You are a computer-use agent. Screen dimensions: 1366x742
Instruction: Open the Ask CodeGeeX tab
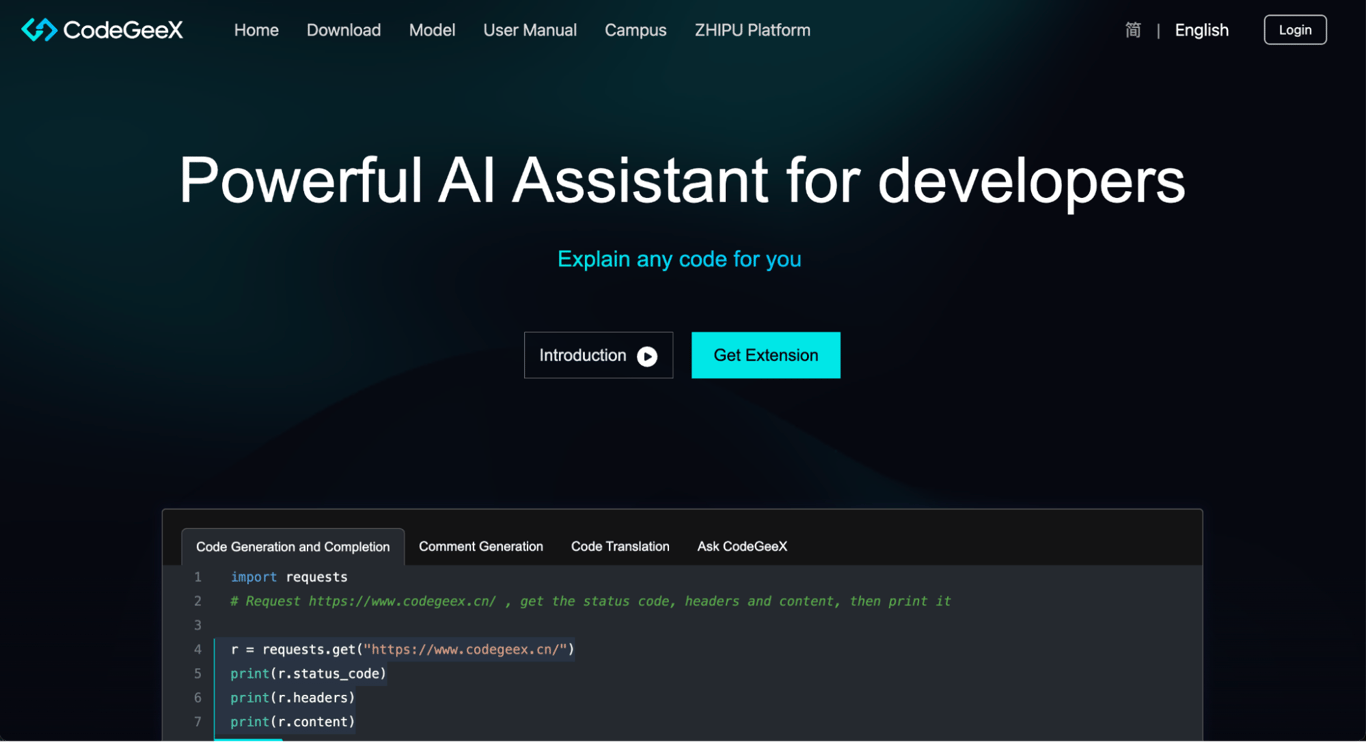point(742,546)
